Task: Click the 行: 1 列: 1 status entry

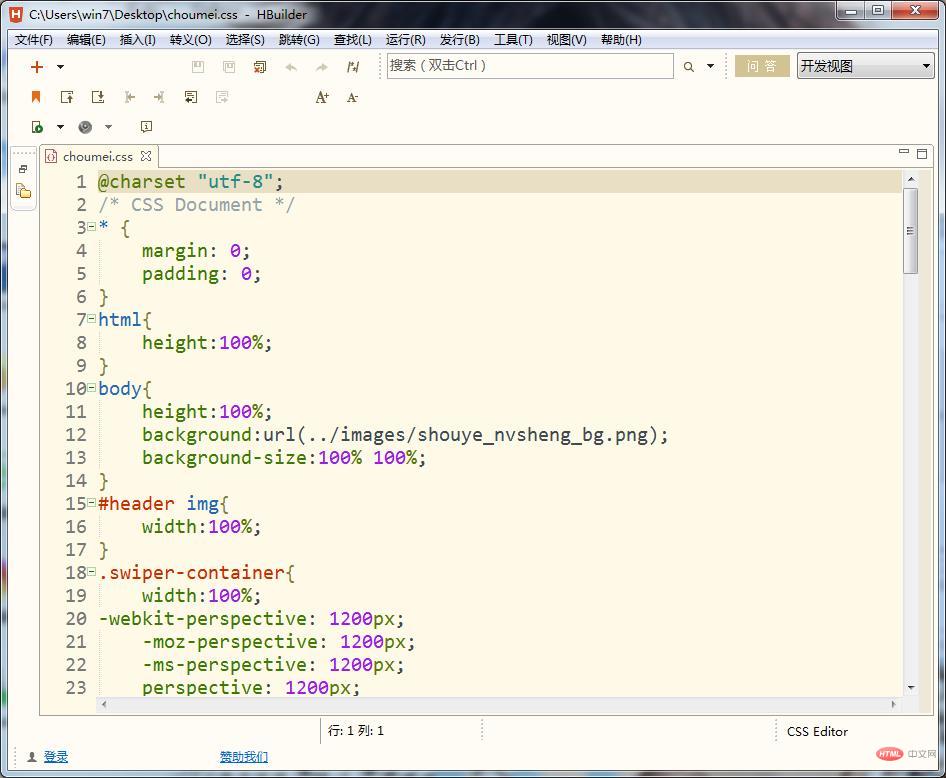Action: coord(356,731)
